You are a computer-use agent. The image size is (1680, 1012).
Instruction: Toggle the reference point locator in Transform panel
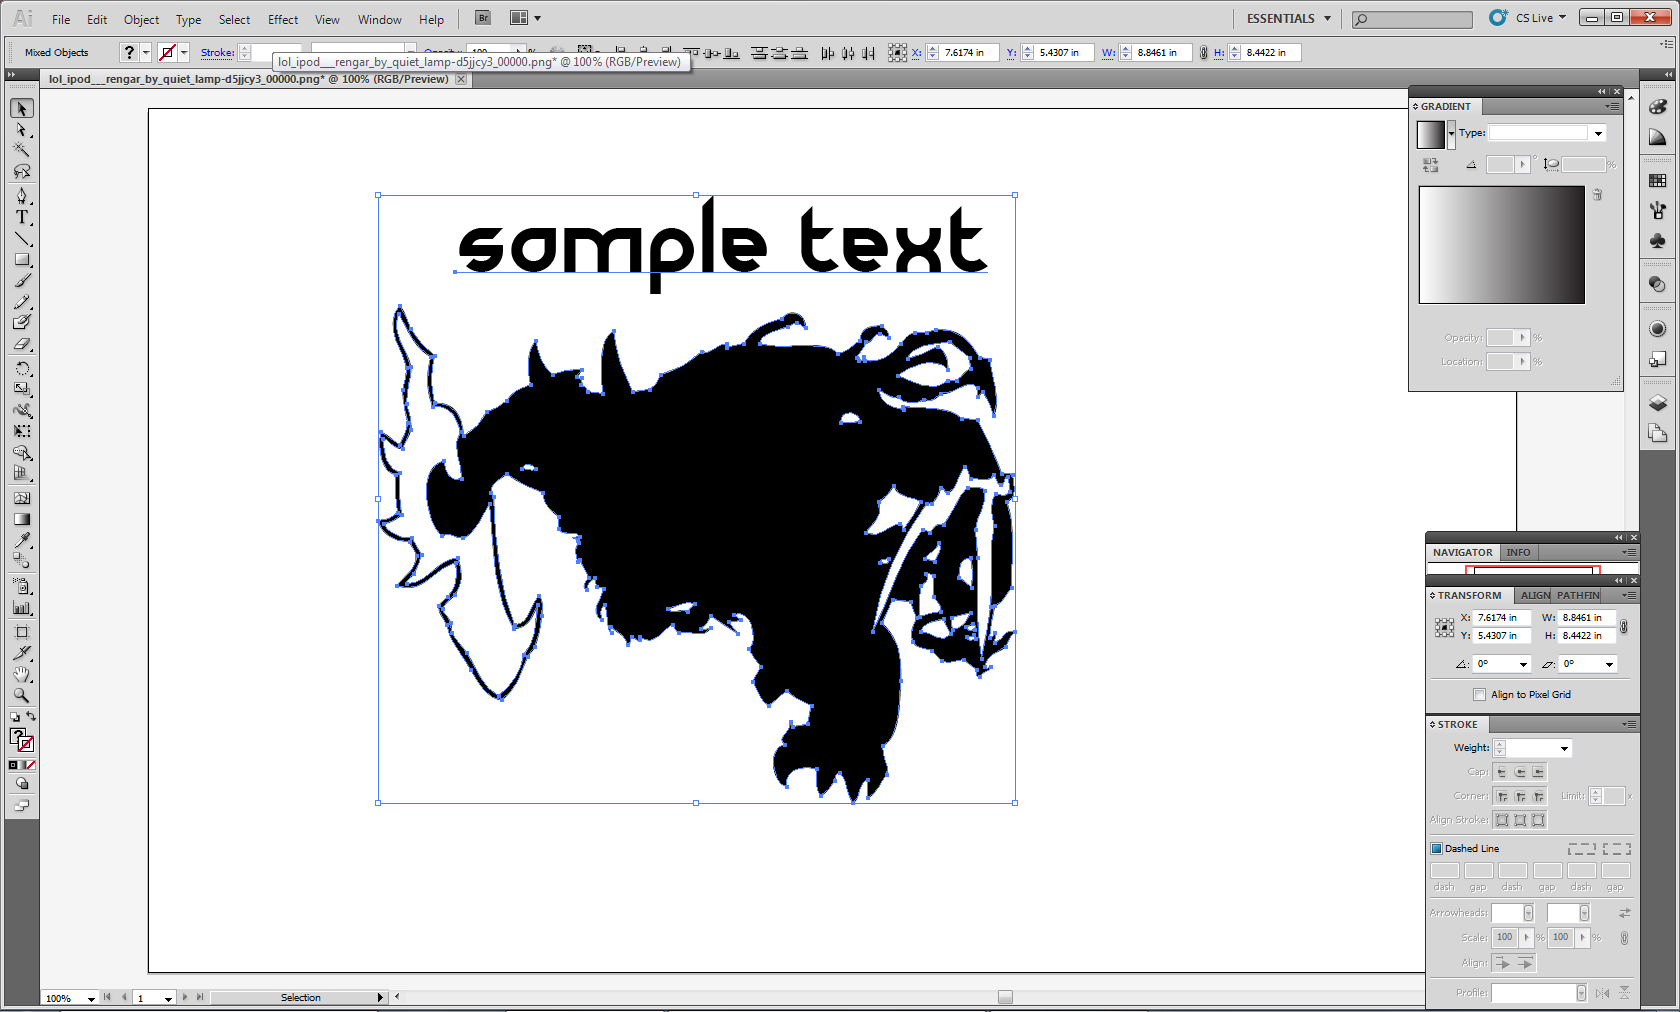[1444, 627]
